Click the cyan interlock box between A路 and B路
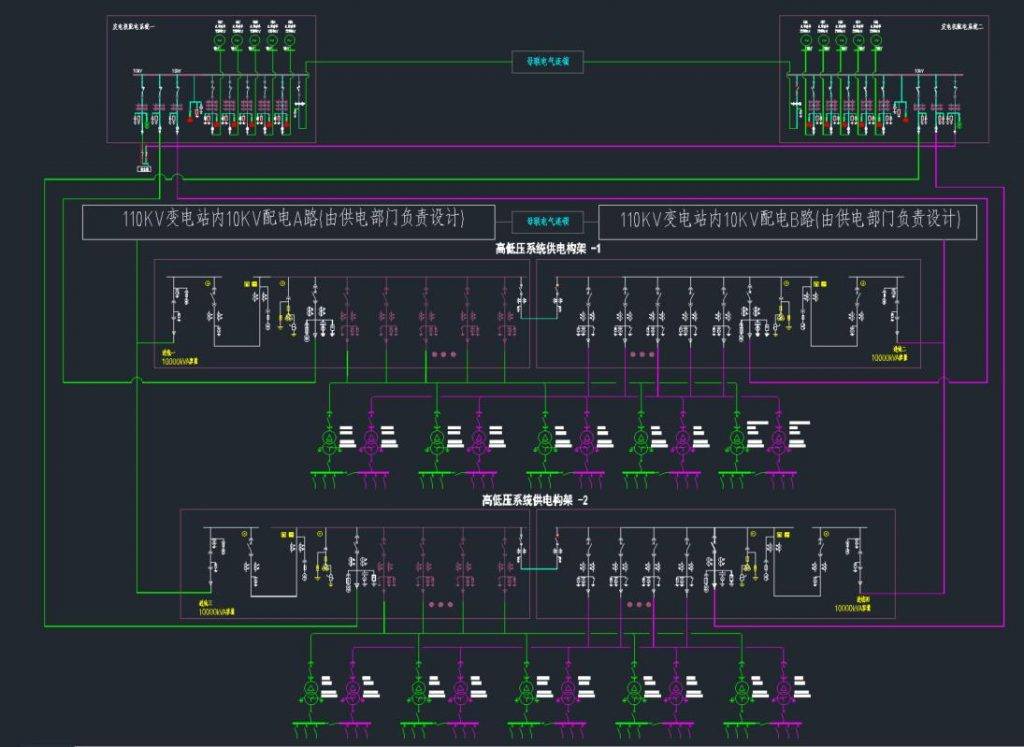Viewport: 1024px width, 747px height. click(x=547, y=221)
